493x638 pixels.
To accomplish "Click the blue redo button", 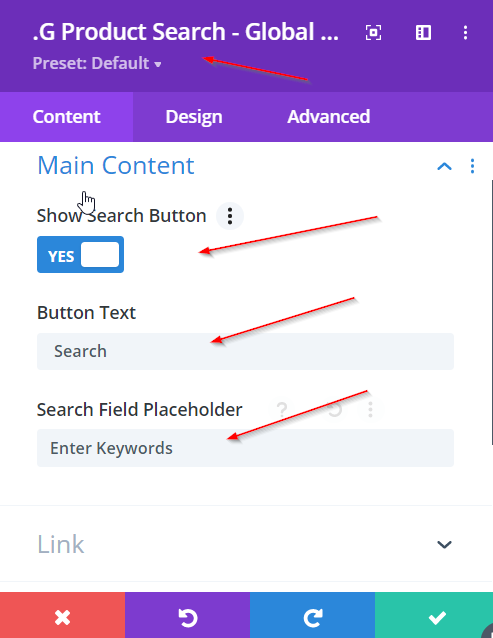I will pyautogui.click(x=312, y=615).
